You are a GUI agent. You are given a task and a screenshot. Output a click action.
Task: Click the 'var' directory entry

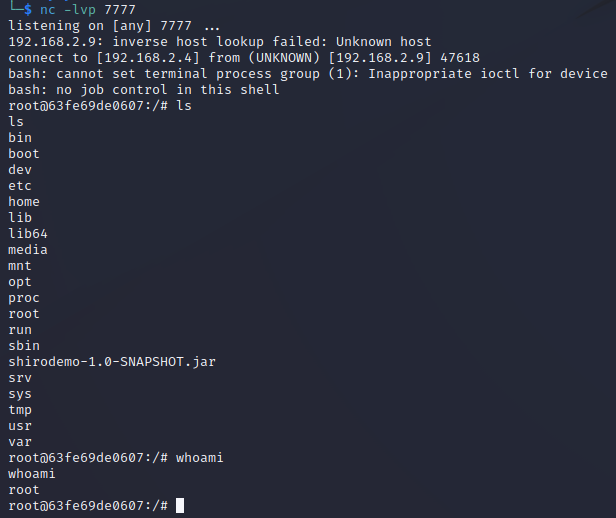pos(20,441)
